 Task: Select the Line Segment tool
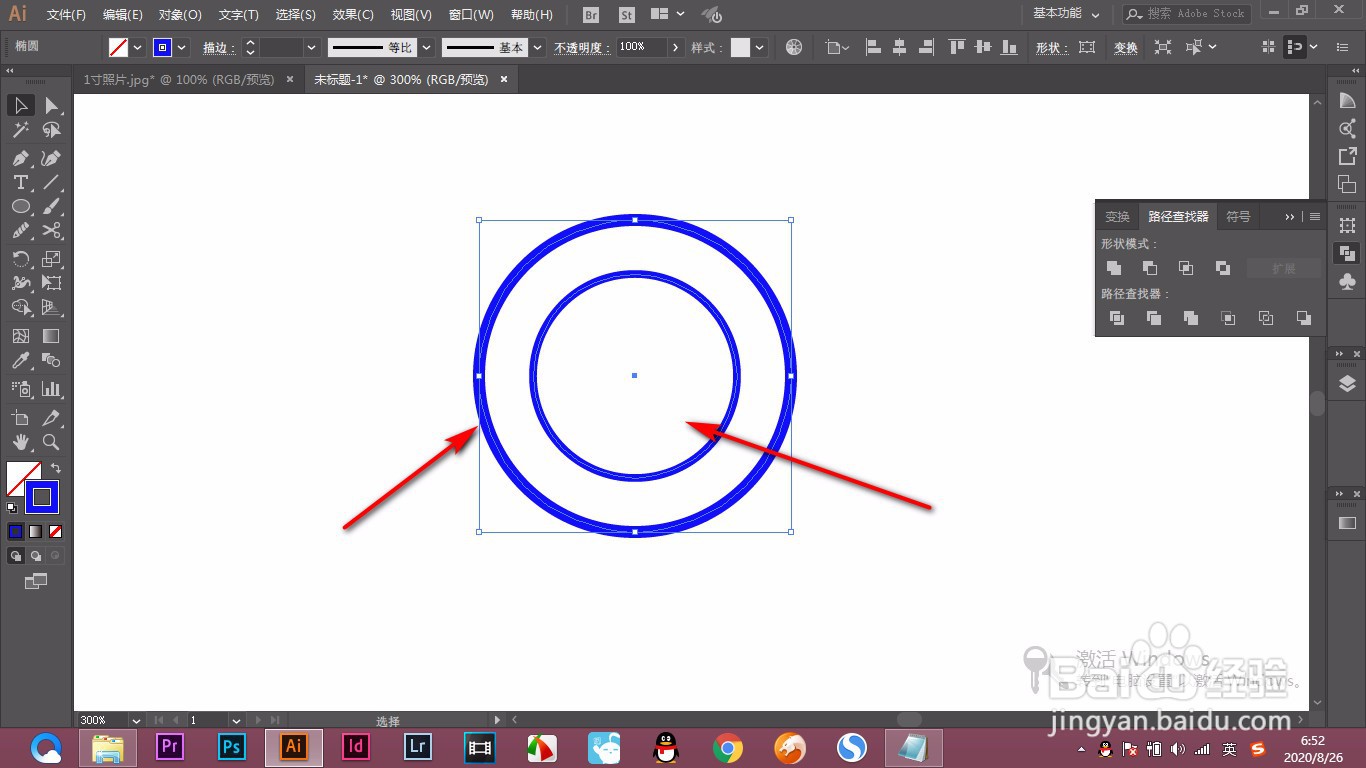[52, 182]
